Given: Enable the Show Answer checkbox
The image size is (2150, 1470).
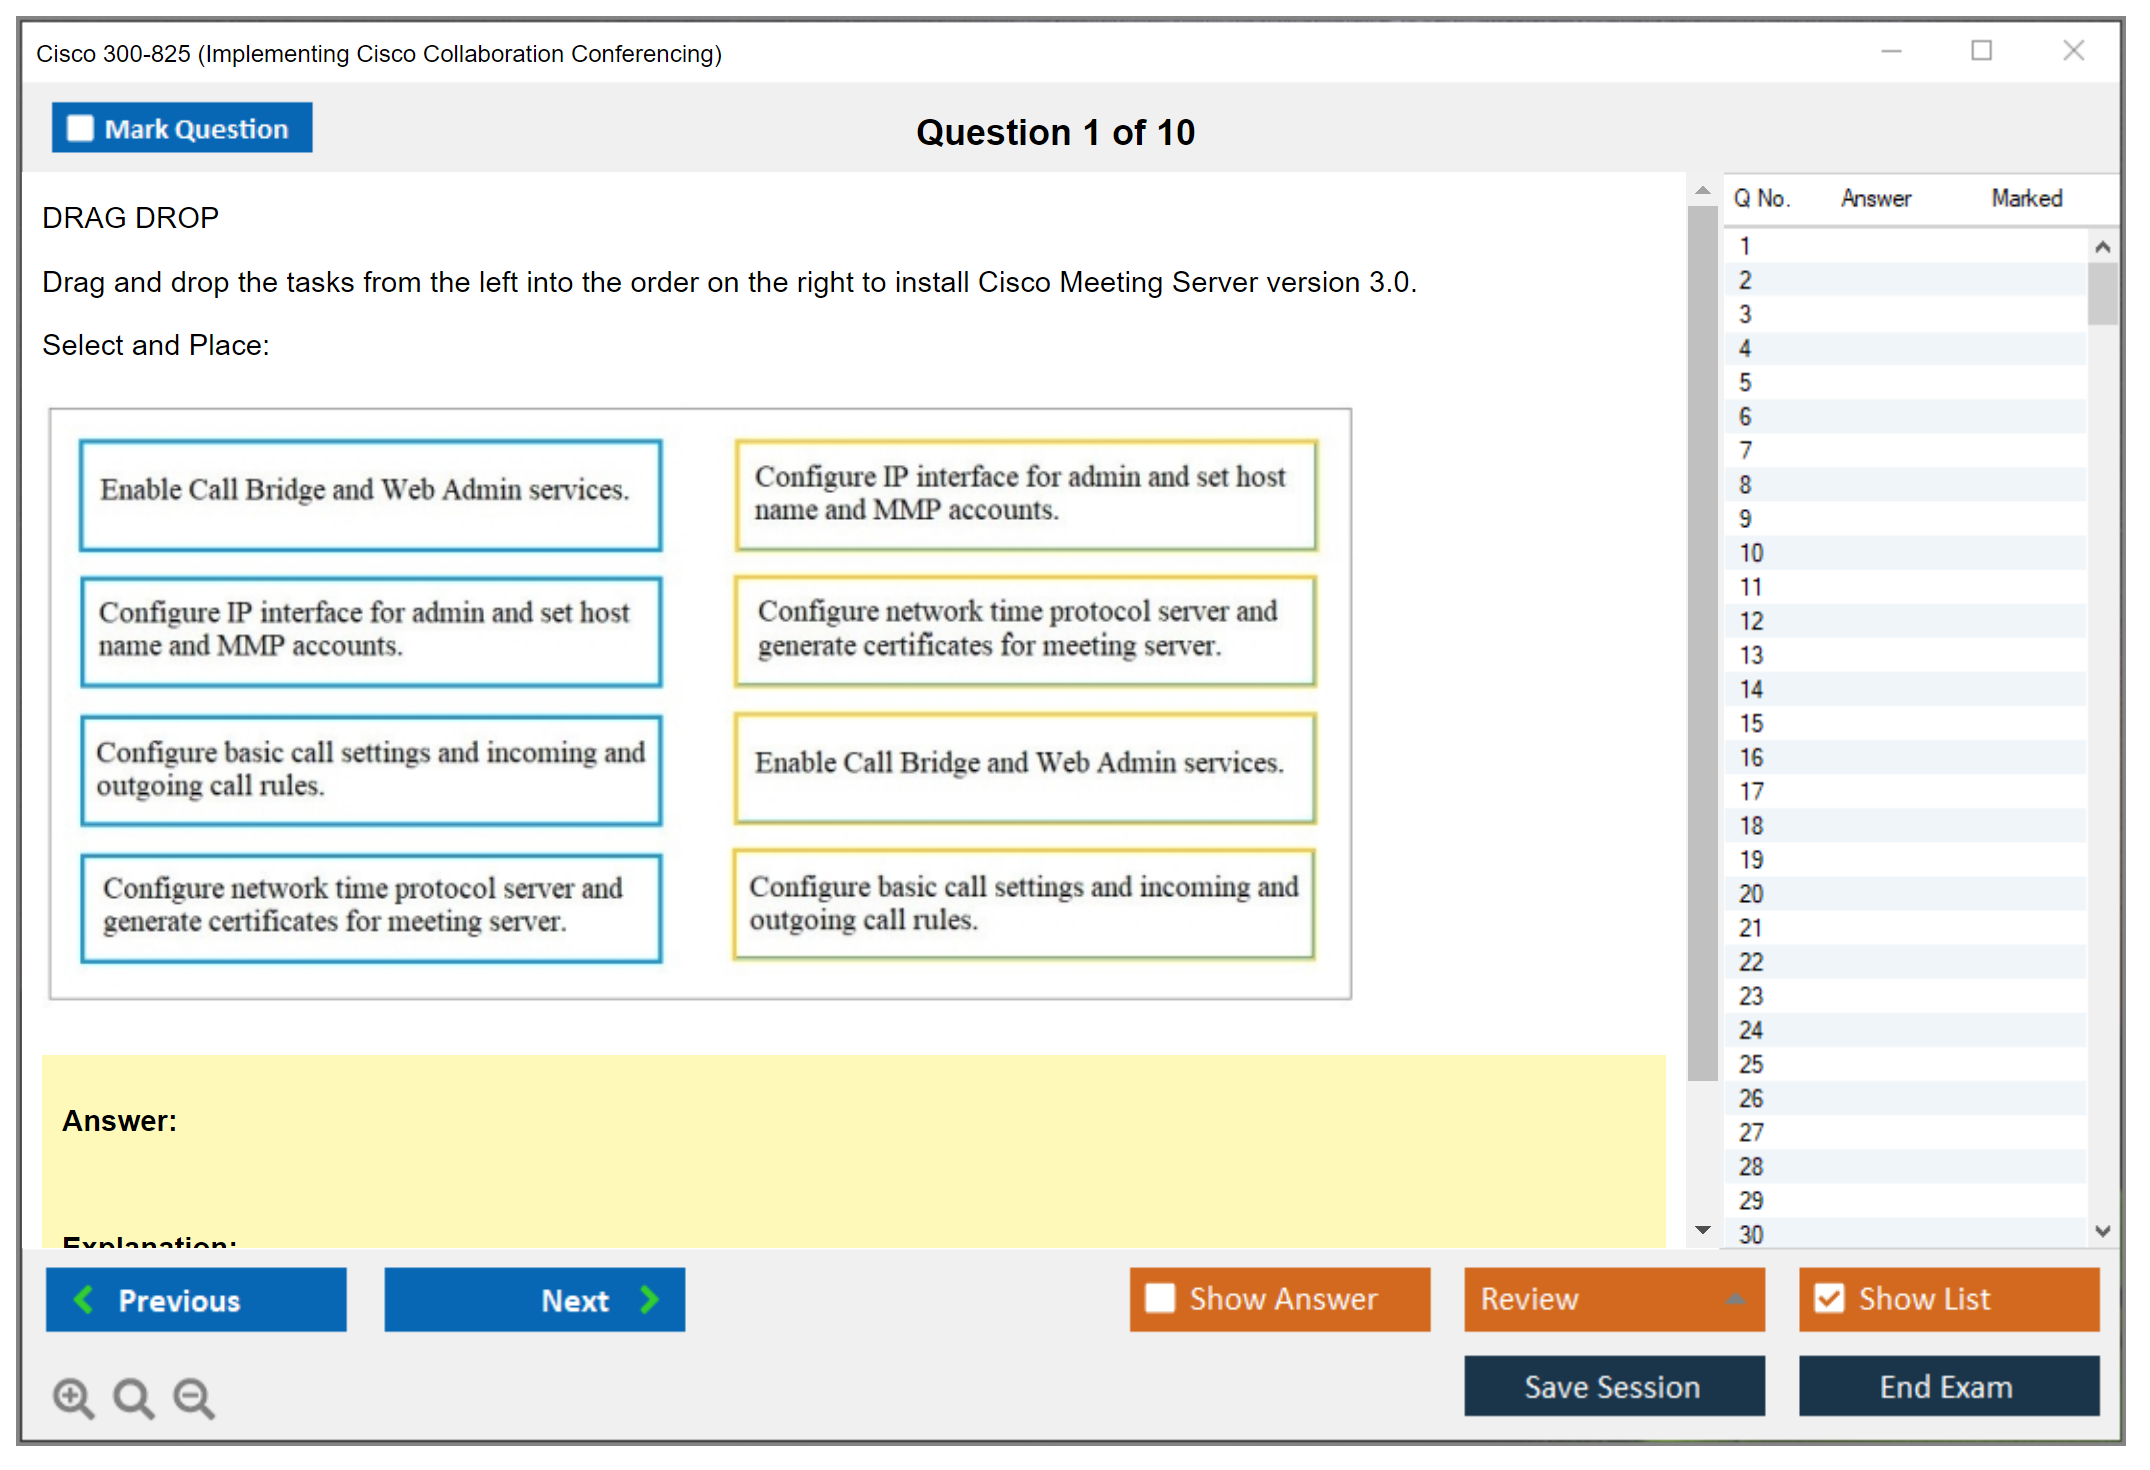Looking at the screenshot, I should pos(1160,1298).
